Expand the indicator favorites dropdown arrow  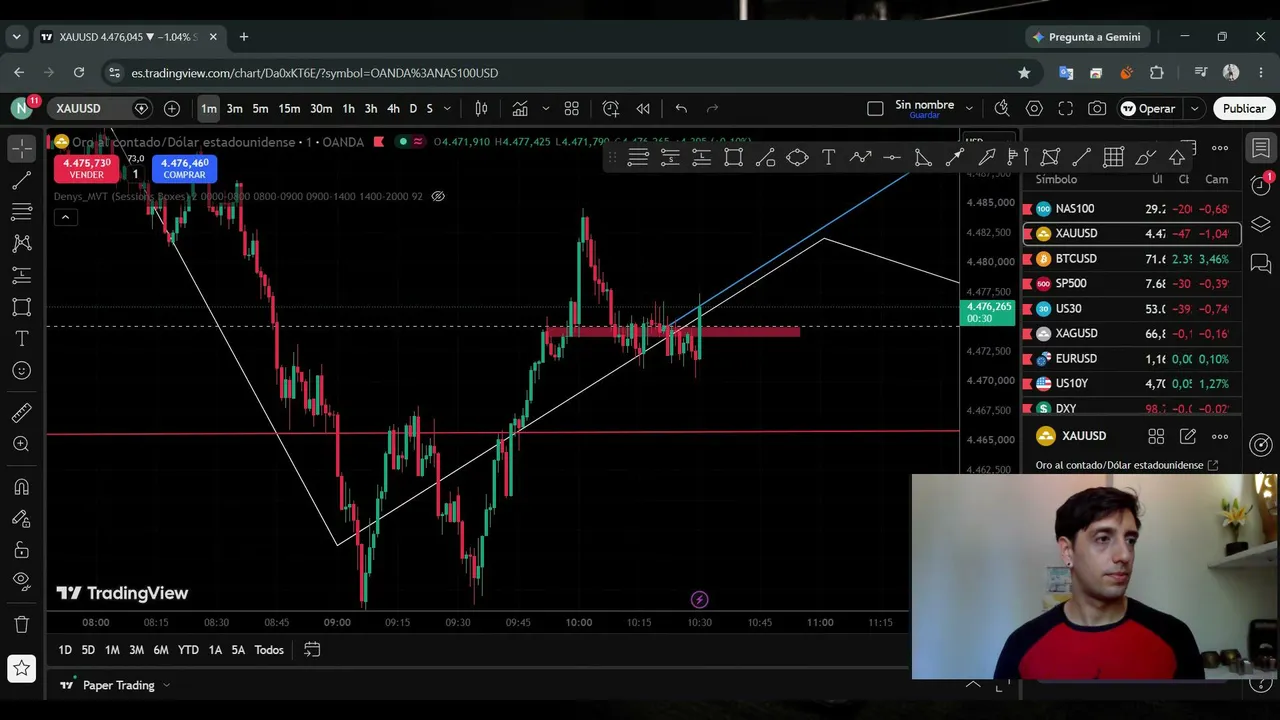545,108
